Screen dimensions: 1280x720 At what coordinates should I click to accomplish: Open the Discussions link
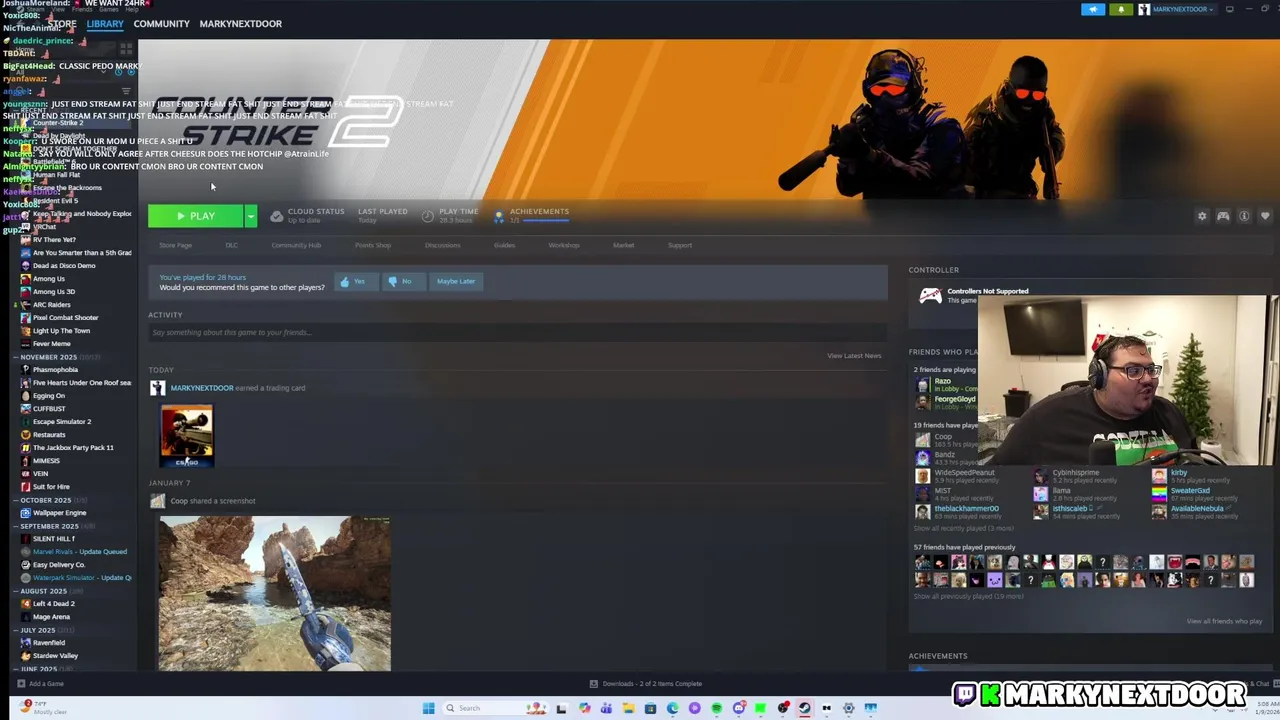442,245
